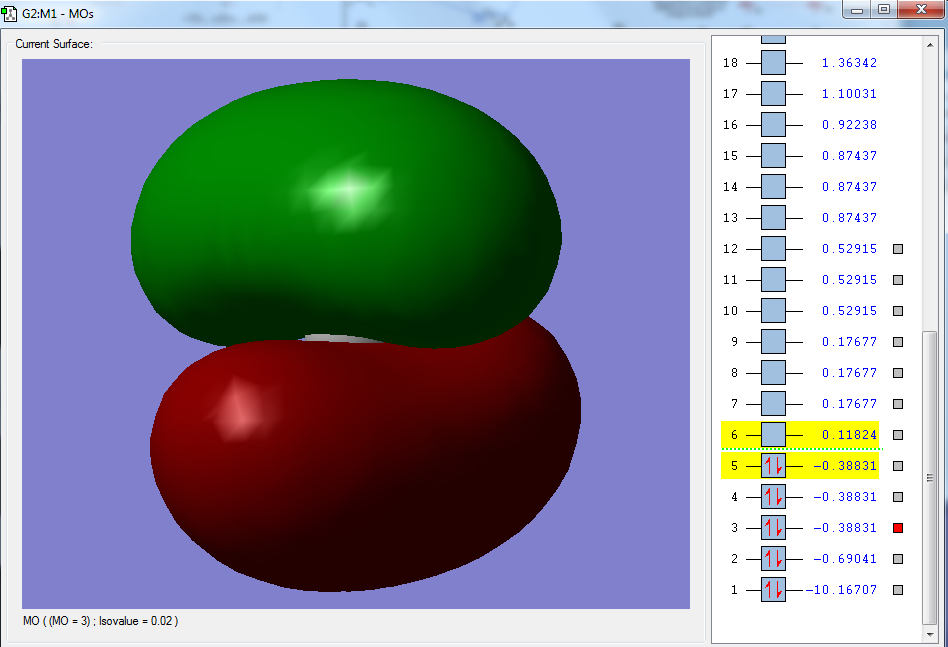Select the orbital 18 occupancy box

(x=773, y=63)
